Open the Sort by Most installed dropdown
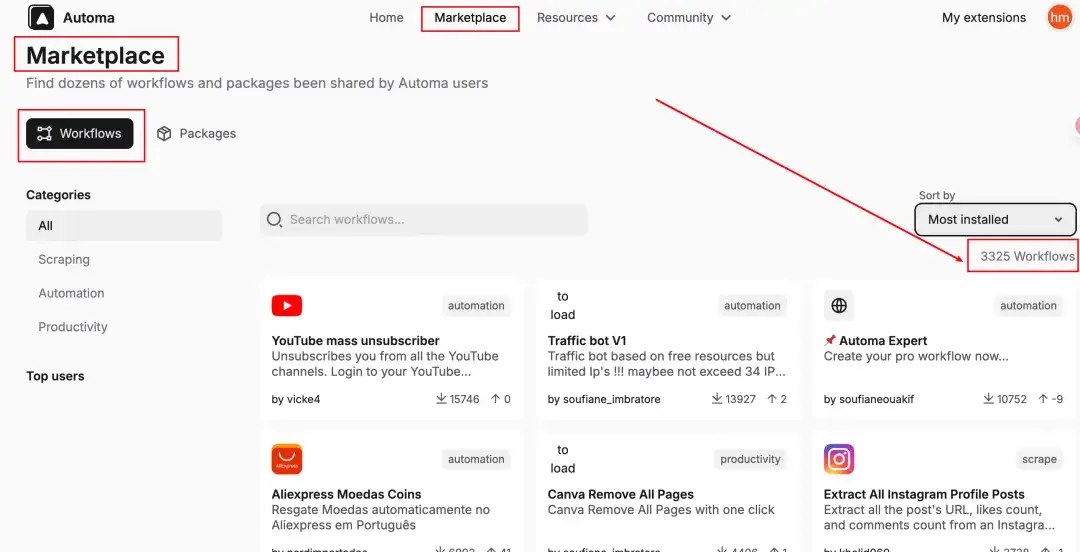The image size is (1080, 552). point(995,220)
